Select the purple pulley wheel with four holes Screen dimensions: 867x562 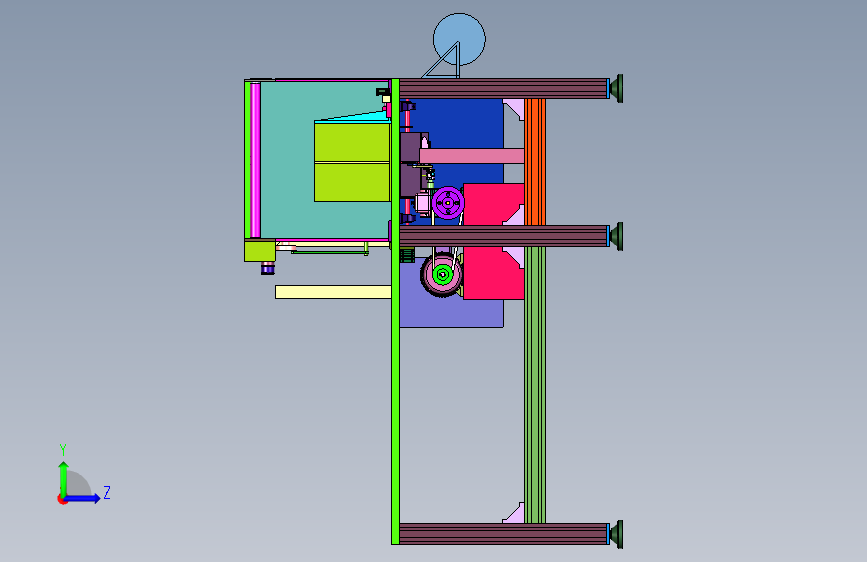tap(447, 203)
